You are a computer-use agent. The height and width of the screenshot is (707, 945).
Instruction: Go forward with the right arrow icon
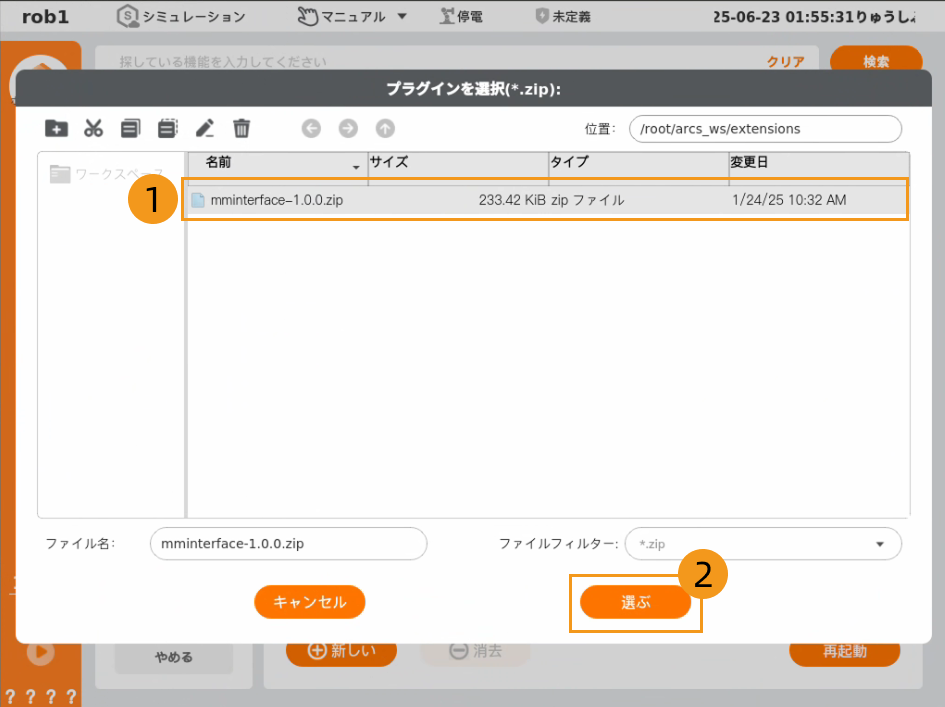348,128
